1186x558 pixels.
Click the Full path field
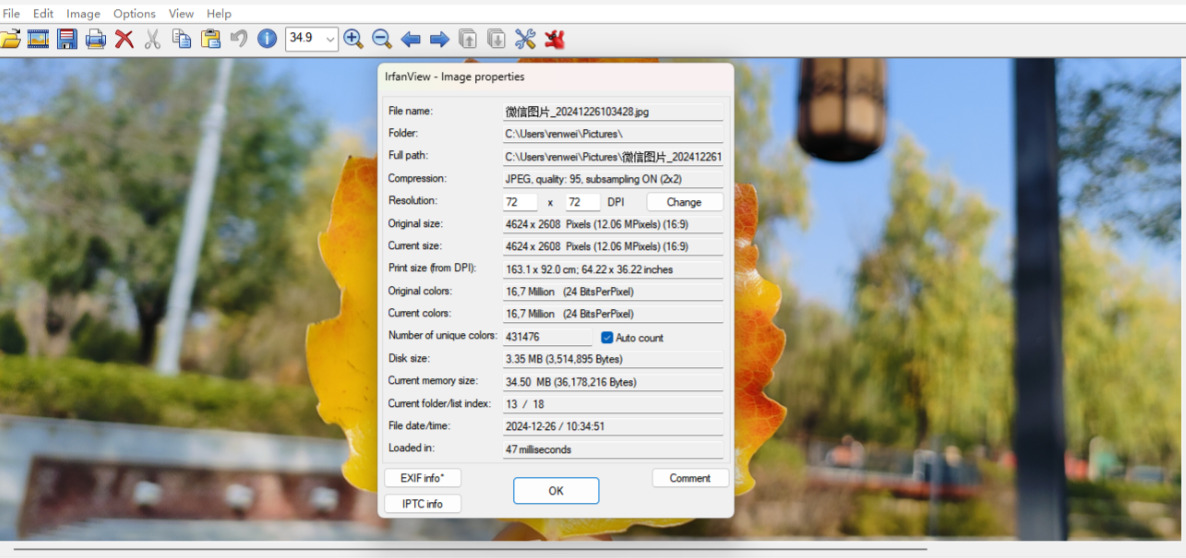coord(613,157)
